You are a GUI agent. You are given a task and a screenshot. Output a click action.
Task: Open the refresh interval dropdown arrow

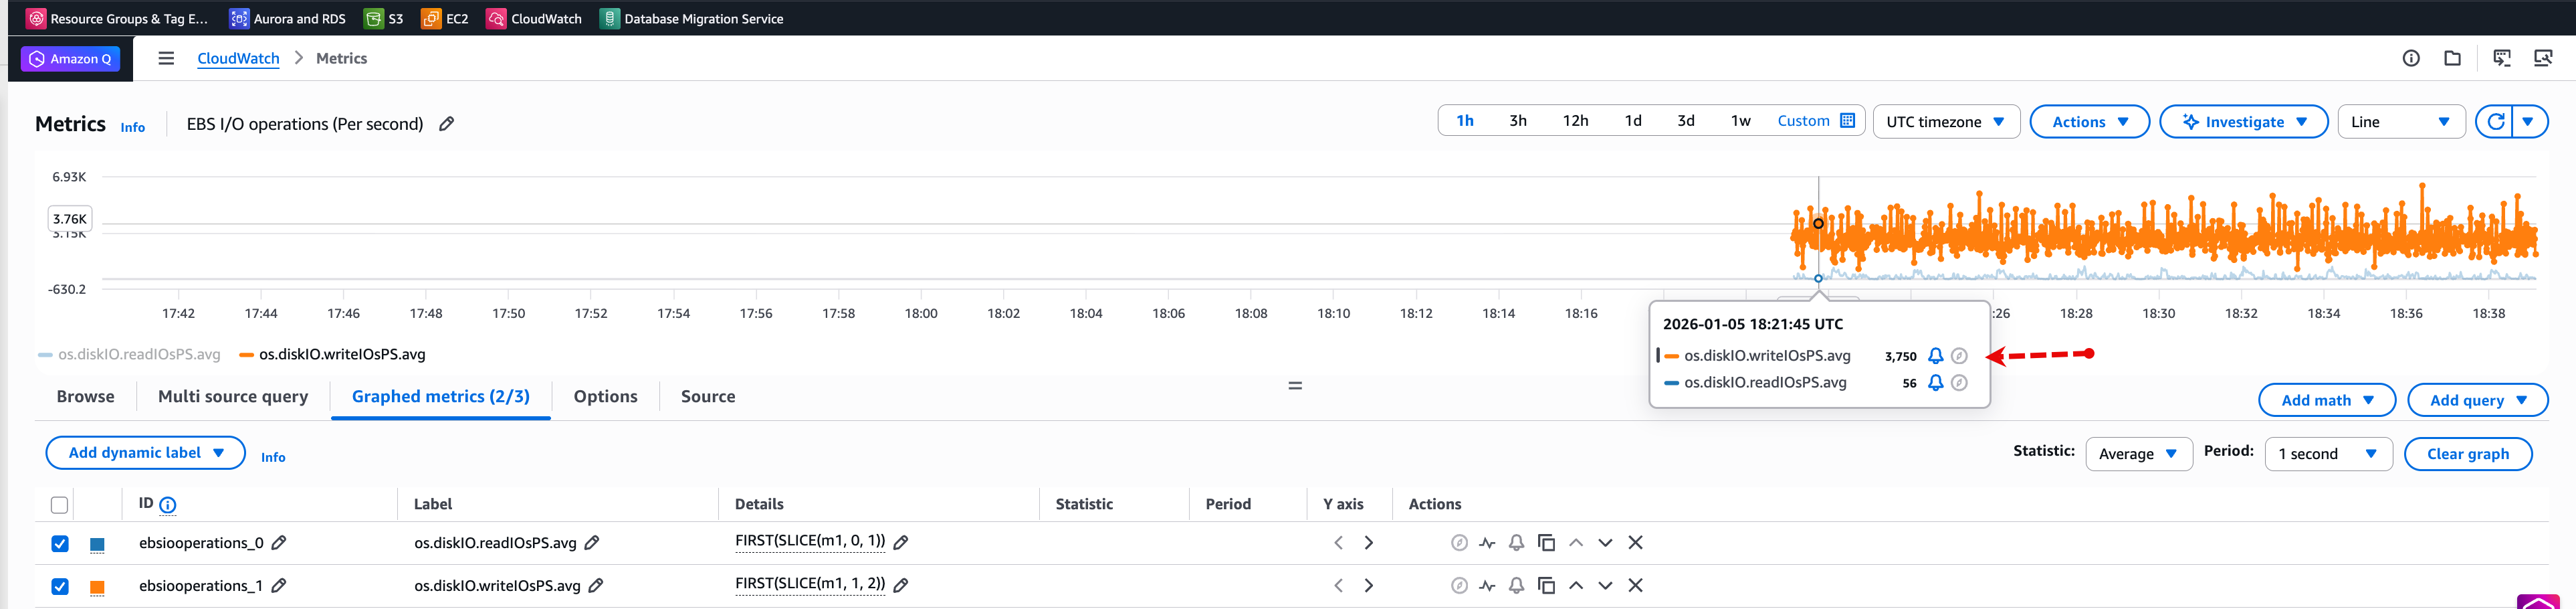click(x=2528, y=122)
